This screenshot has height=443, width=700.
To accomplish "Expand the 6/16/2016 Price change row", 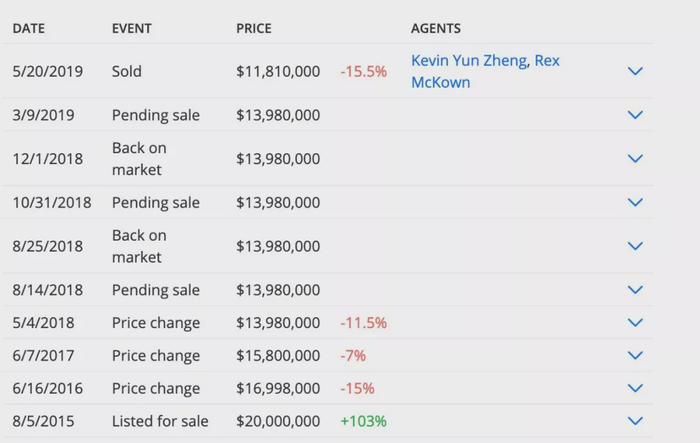I will pos(634,388).
